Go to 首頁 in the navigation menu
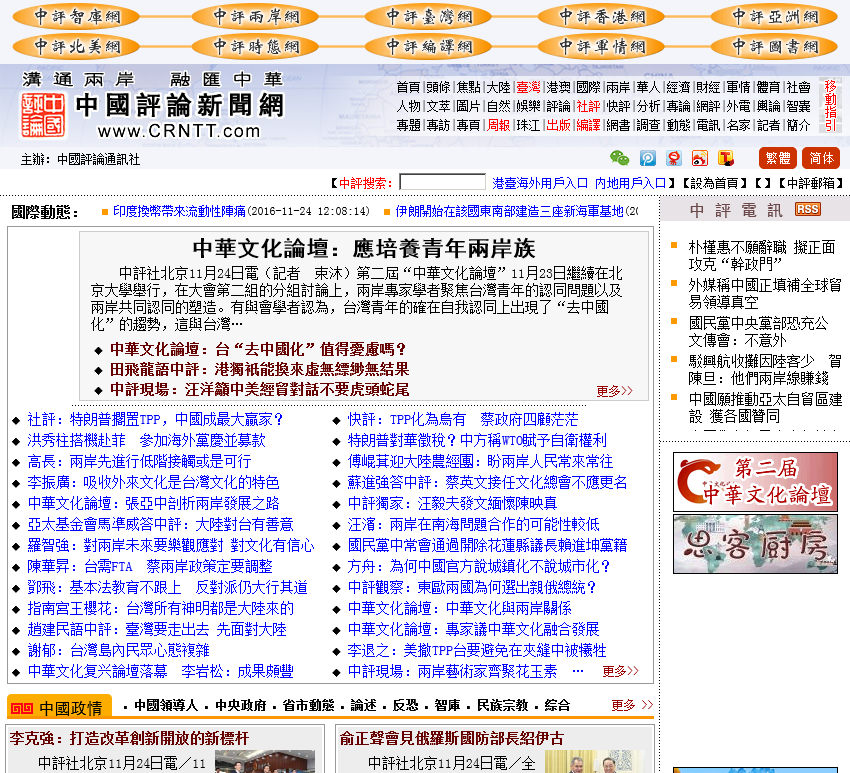This screenshot has width=850, height=773. pos(408,87)
